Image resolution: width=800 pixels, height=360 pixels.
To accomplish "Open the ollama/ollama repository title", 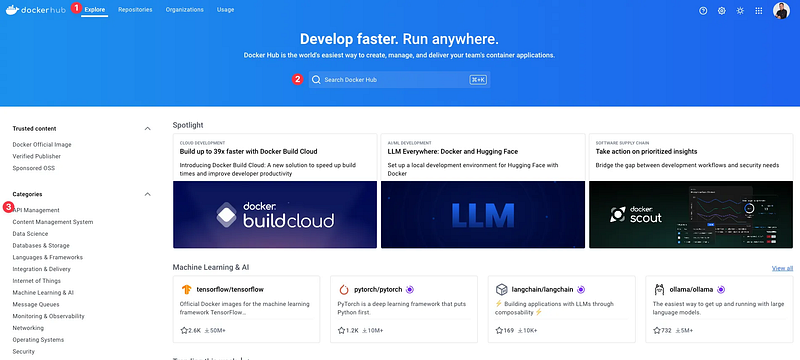I will point(691,290).
